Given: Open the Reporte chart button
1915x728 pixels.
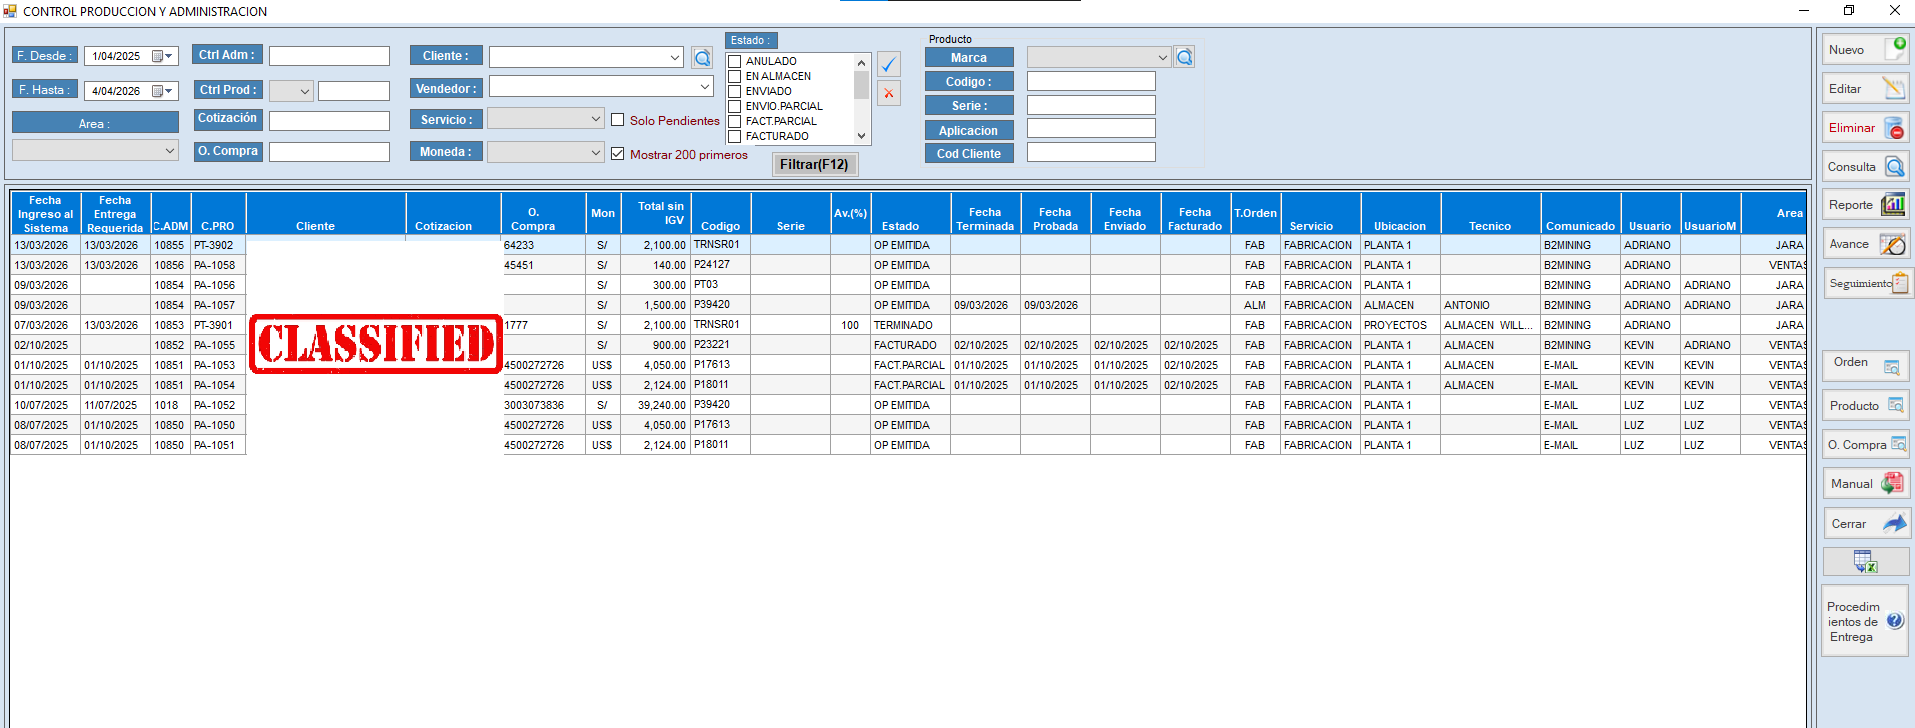Looking at the screenshot, I should 1864,205.
